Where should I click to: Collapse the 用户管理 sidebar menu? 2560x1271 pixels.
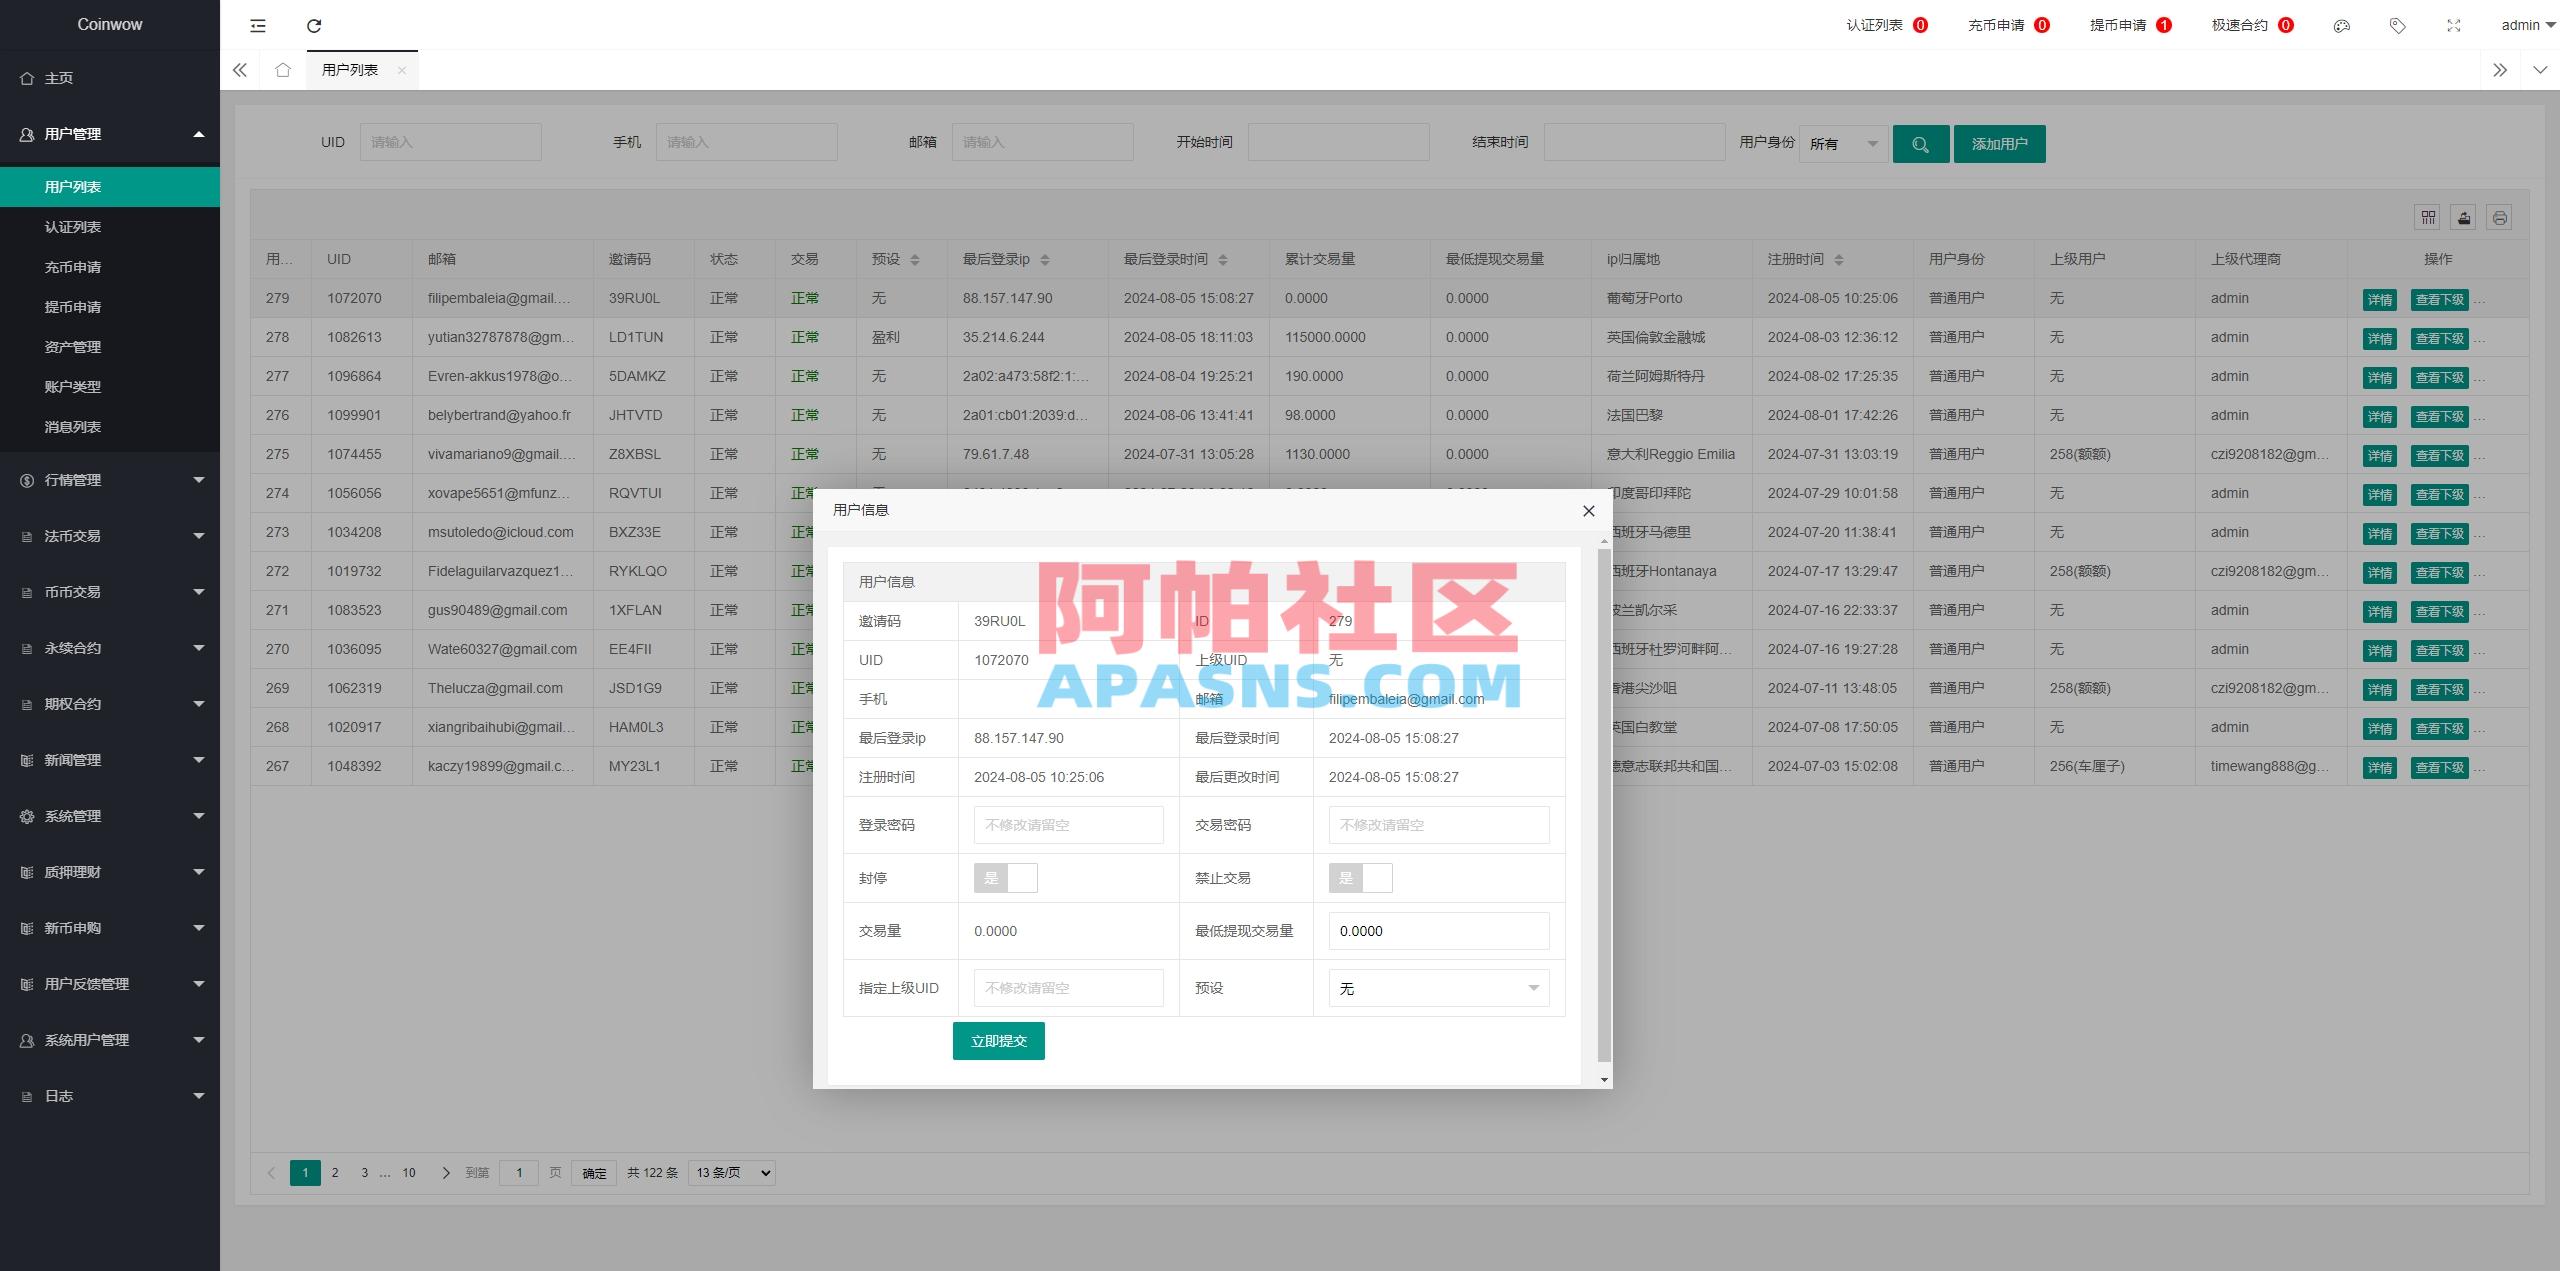click(x=110, y=134)
